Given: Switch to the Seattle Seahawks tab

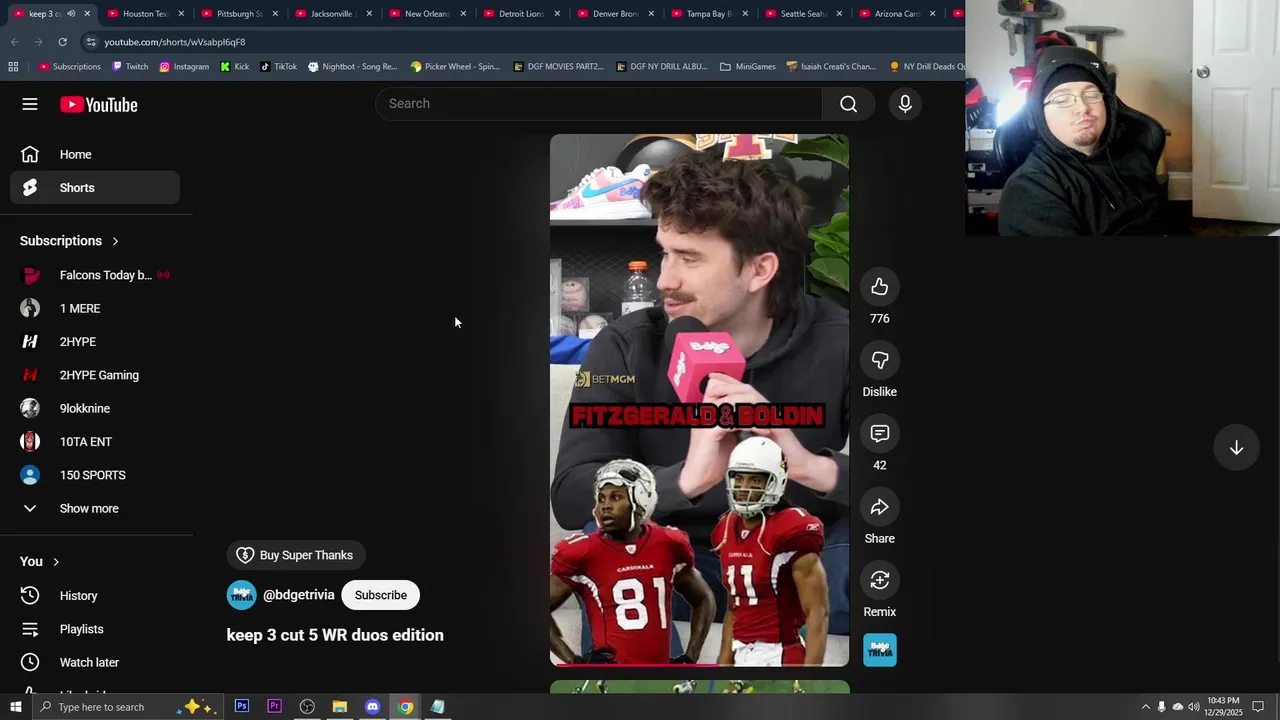Looking at the screenshot, I should click(803, 14).
